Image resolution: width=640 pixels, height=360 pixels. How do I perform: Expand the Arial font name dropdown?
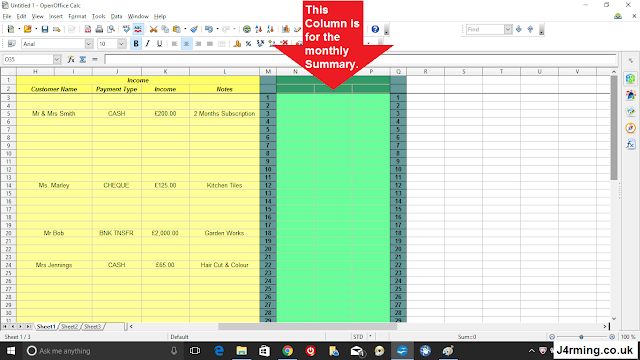[x=89, y=44]
